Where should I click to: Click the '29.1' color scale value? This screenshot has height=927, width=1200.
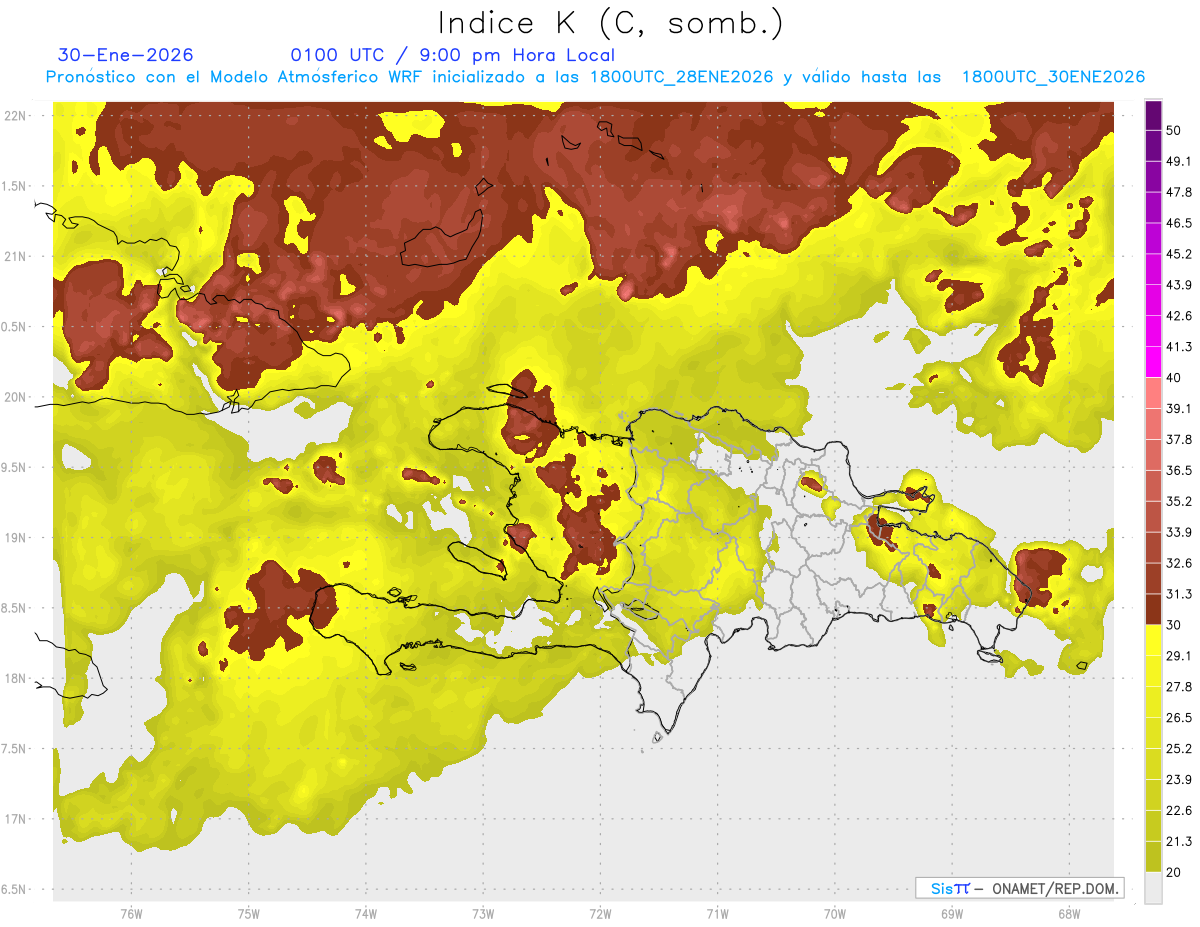click(1178, 656)
